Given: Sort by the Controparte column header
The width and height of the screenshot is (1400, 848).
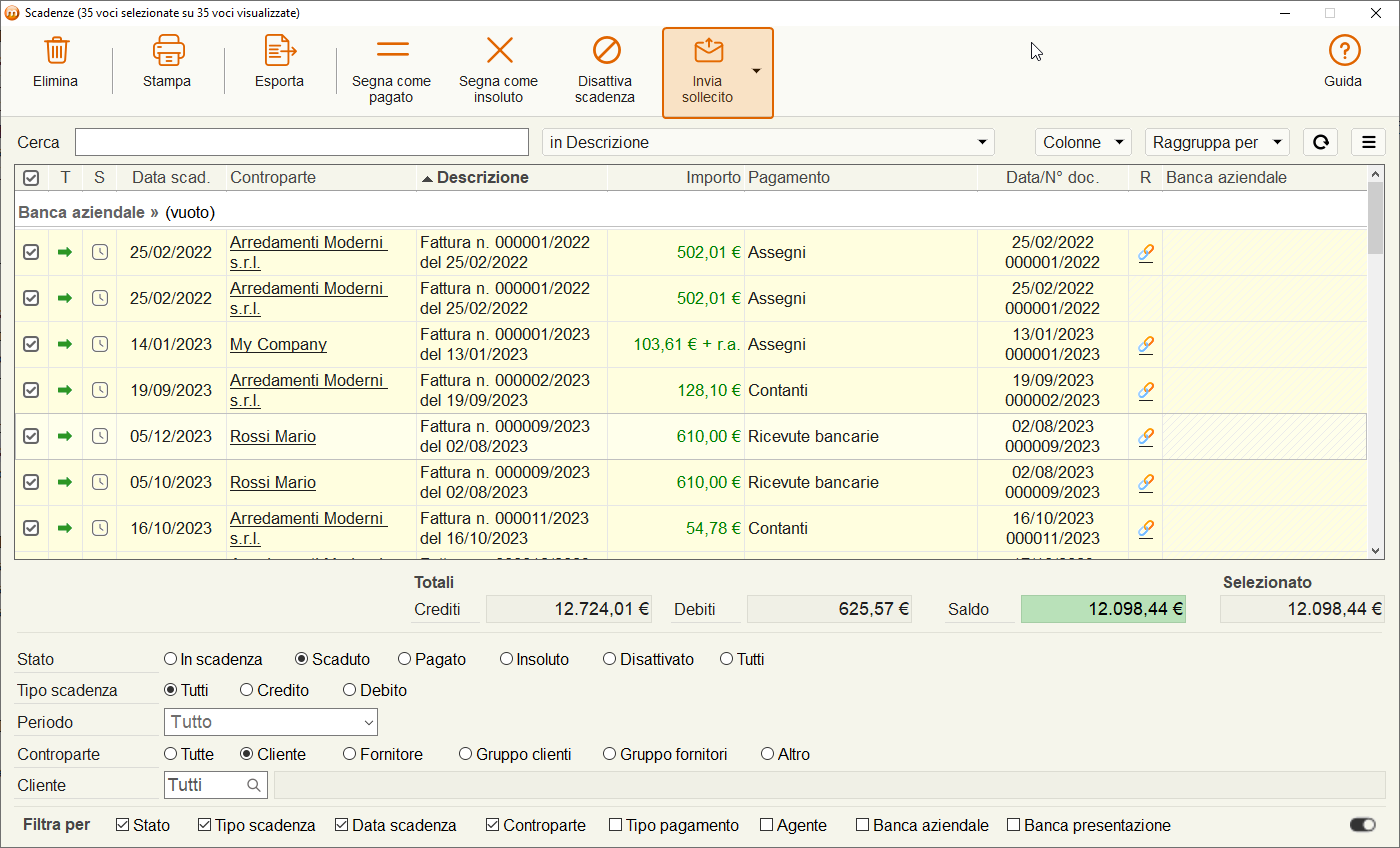Looking at the screenshot, I should pos(321,177).
